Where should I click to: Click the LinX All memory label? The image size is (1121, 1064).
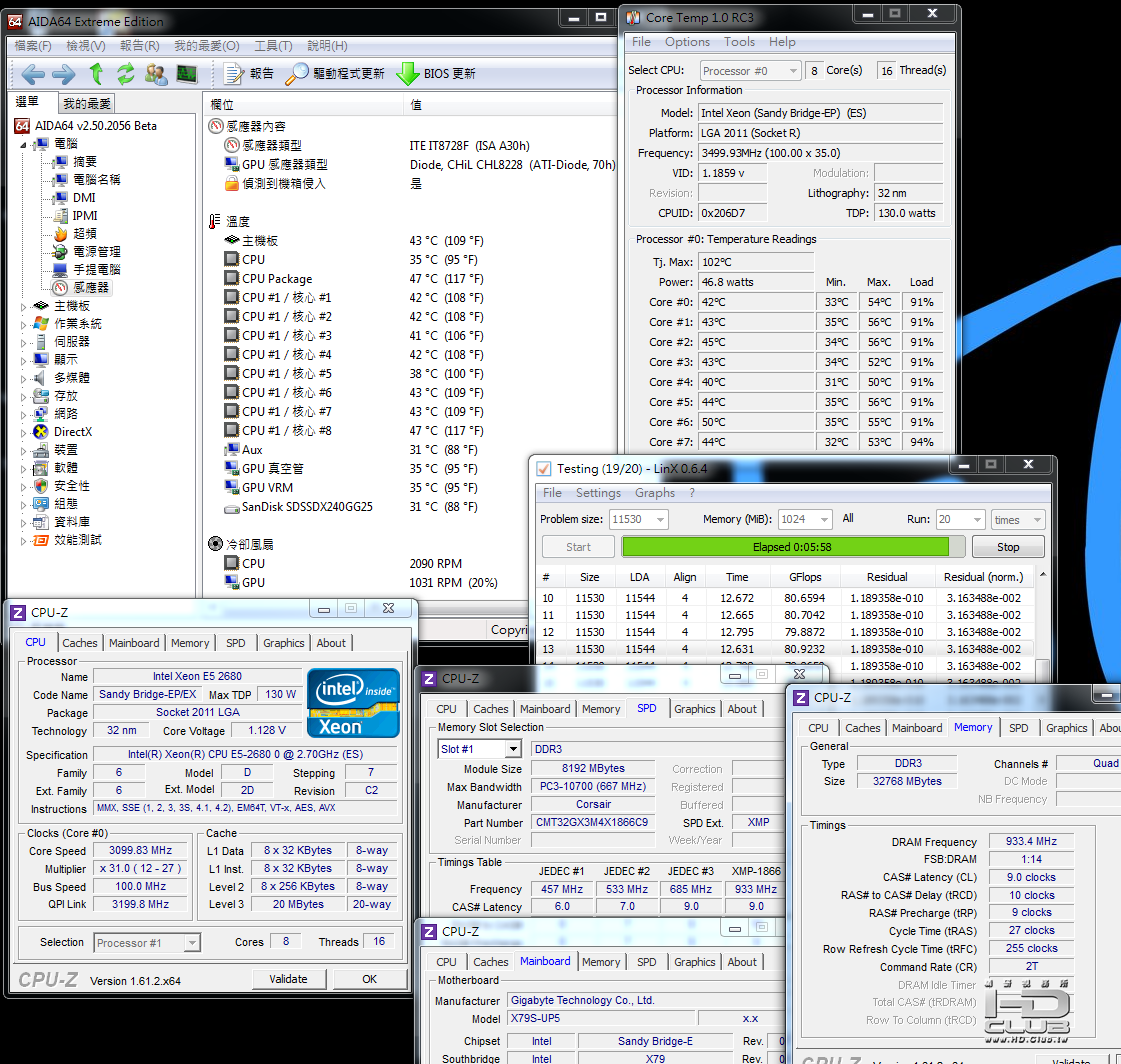[x=848, y=518]
